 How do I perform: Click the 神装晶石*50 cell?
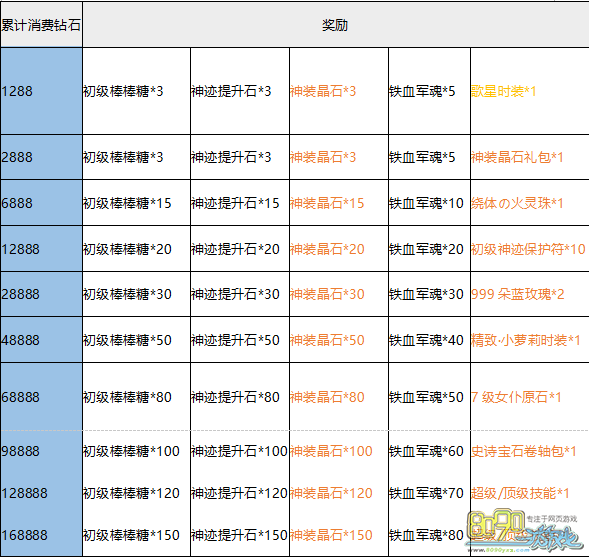tap(339, 340)
